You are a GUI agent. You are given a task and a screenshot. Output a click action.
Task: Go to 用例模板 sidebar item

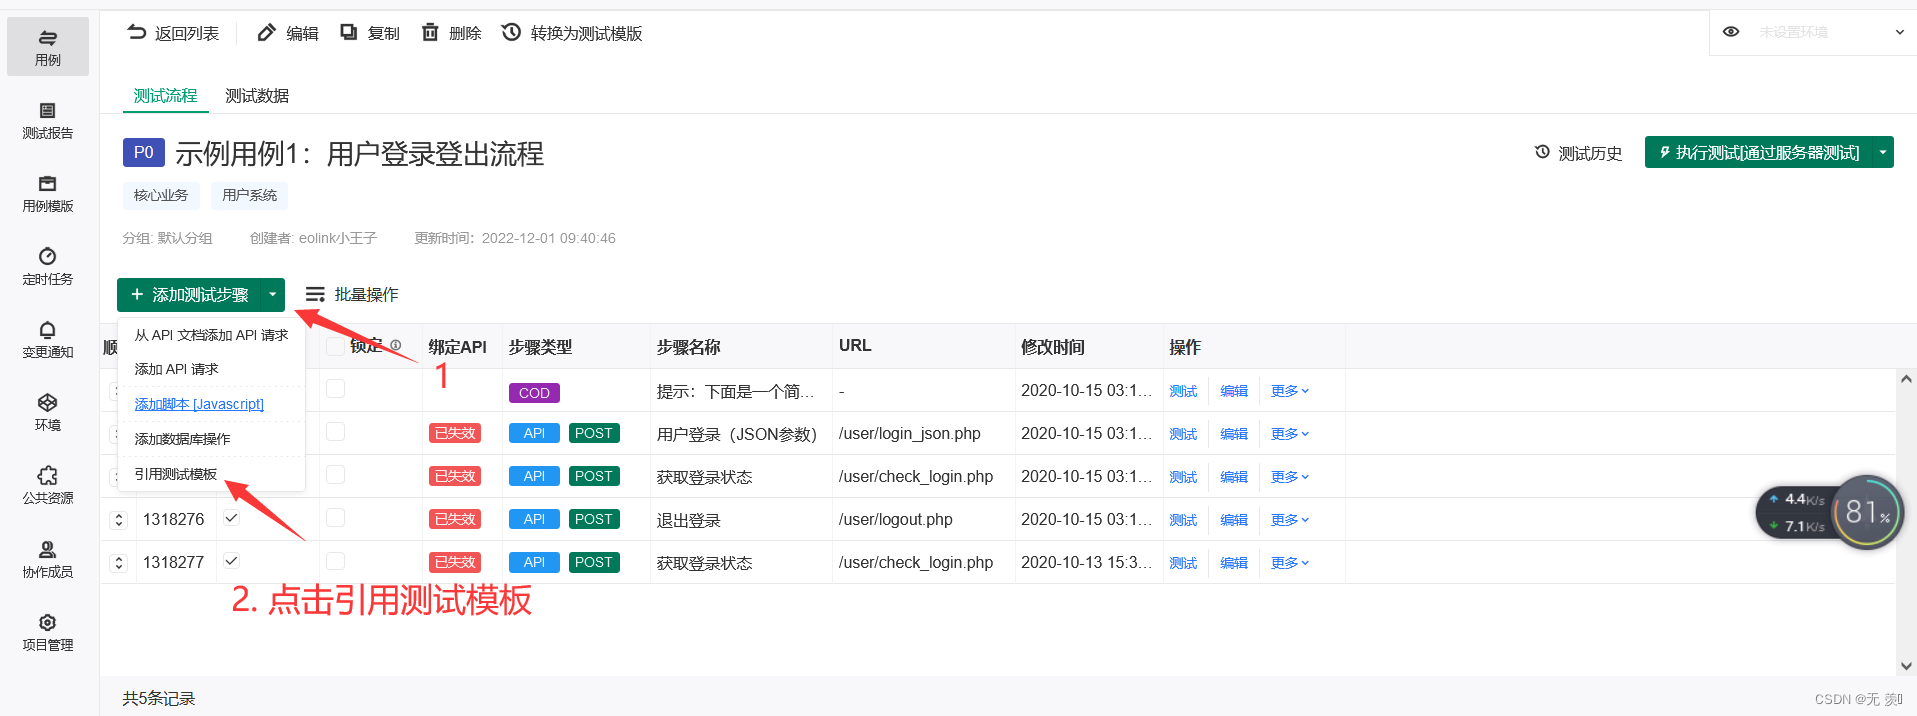pos(48,193)
